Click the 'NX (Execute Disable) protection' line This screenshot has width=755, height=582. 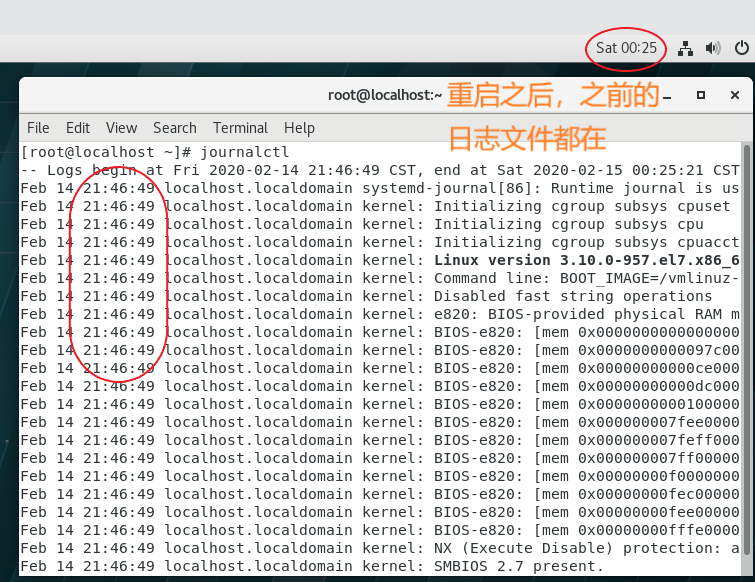380,548
